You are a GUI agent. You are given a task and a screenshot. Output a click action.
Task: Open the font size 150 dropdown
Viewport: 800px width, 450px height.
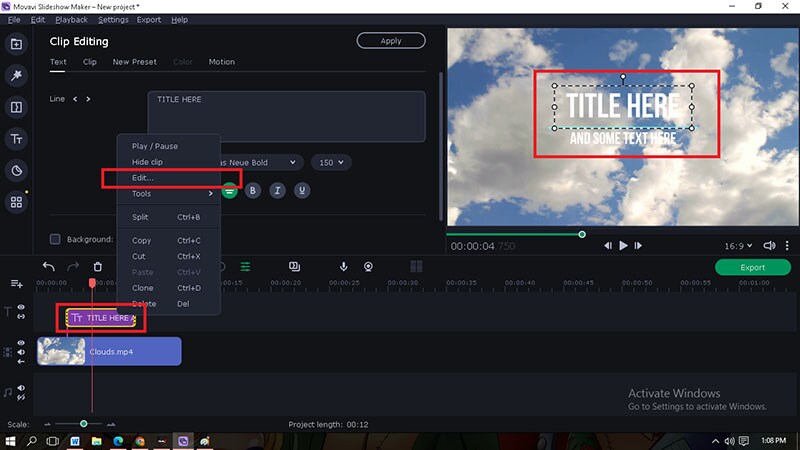pos(331,162)
